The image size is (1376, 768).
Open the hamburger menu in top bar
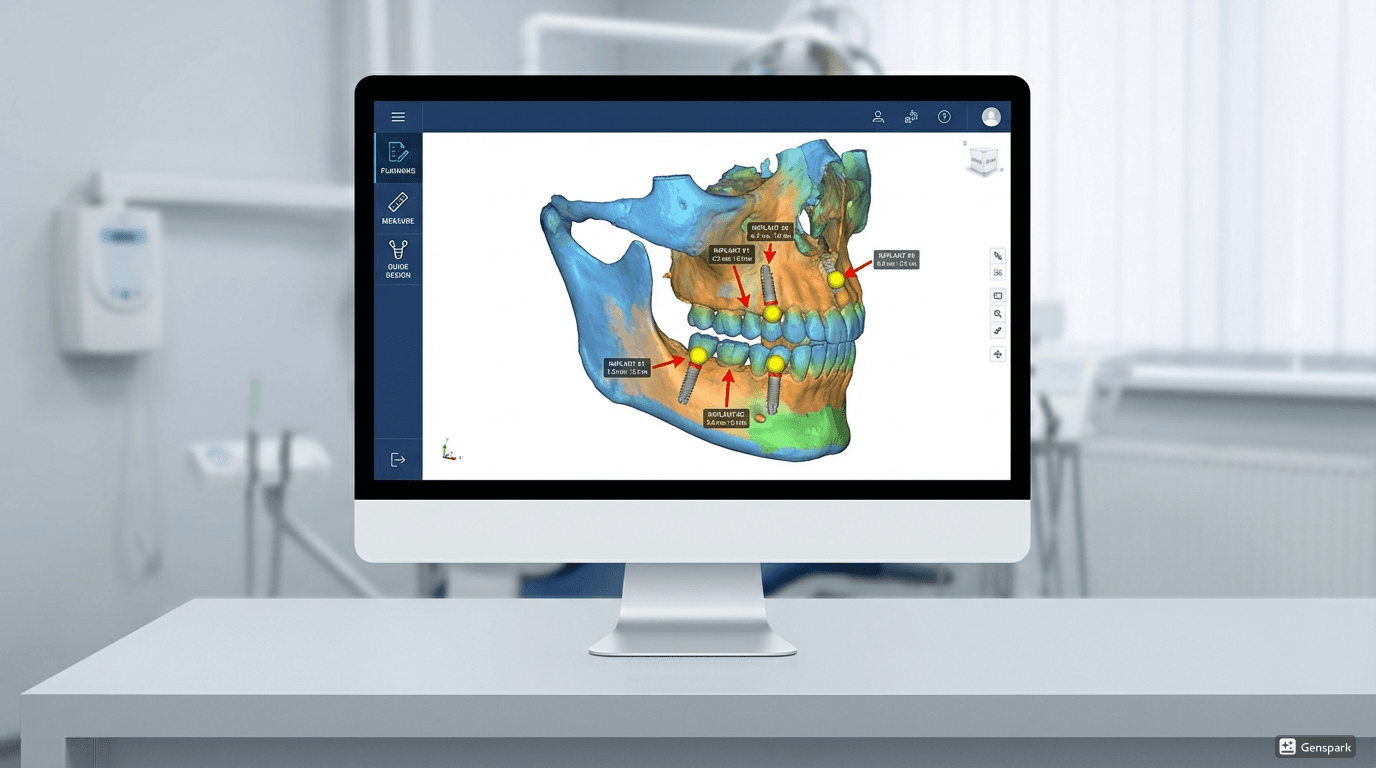coord(398,117)
